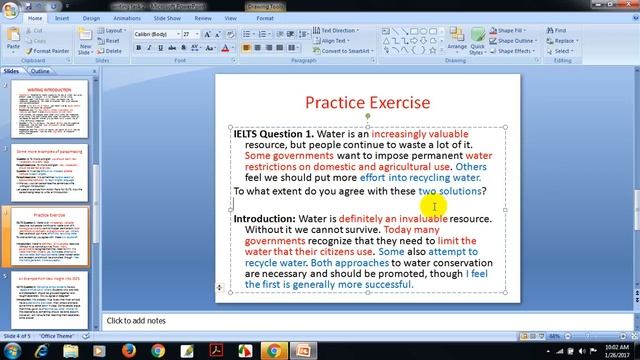Open the Format contextual tab
The width and height of the screenshot is (640, 360).
point(265,18)
